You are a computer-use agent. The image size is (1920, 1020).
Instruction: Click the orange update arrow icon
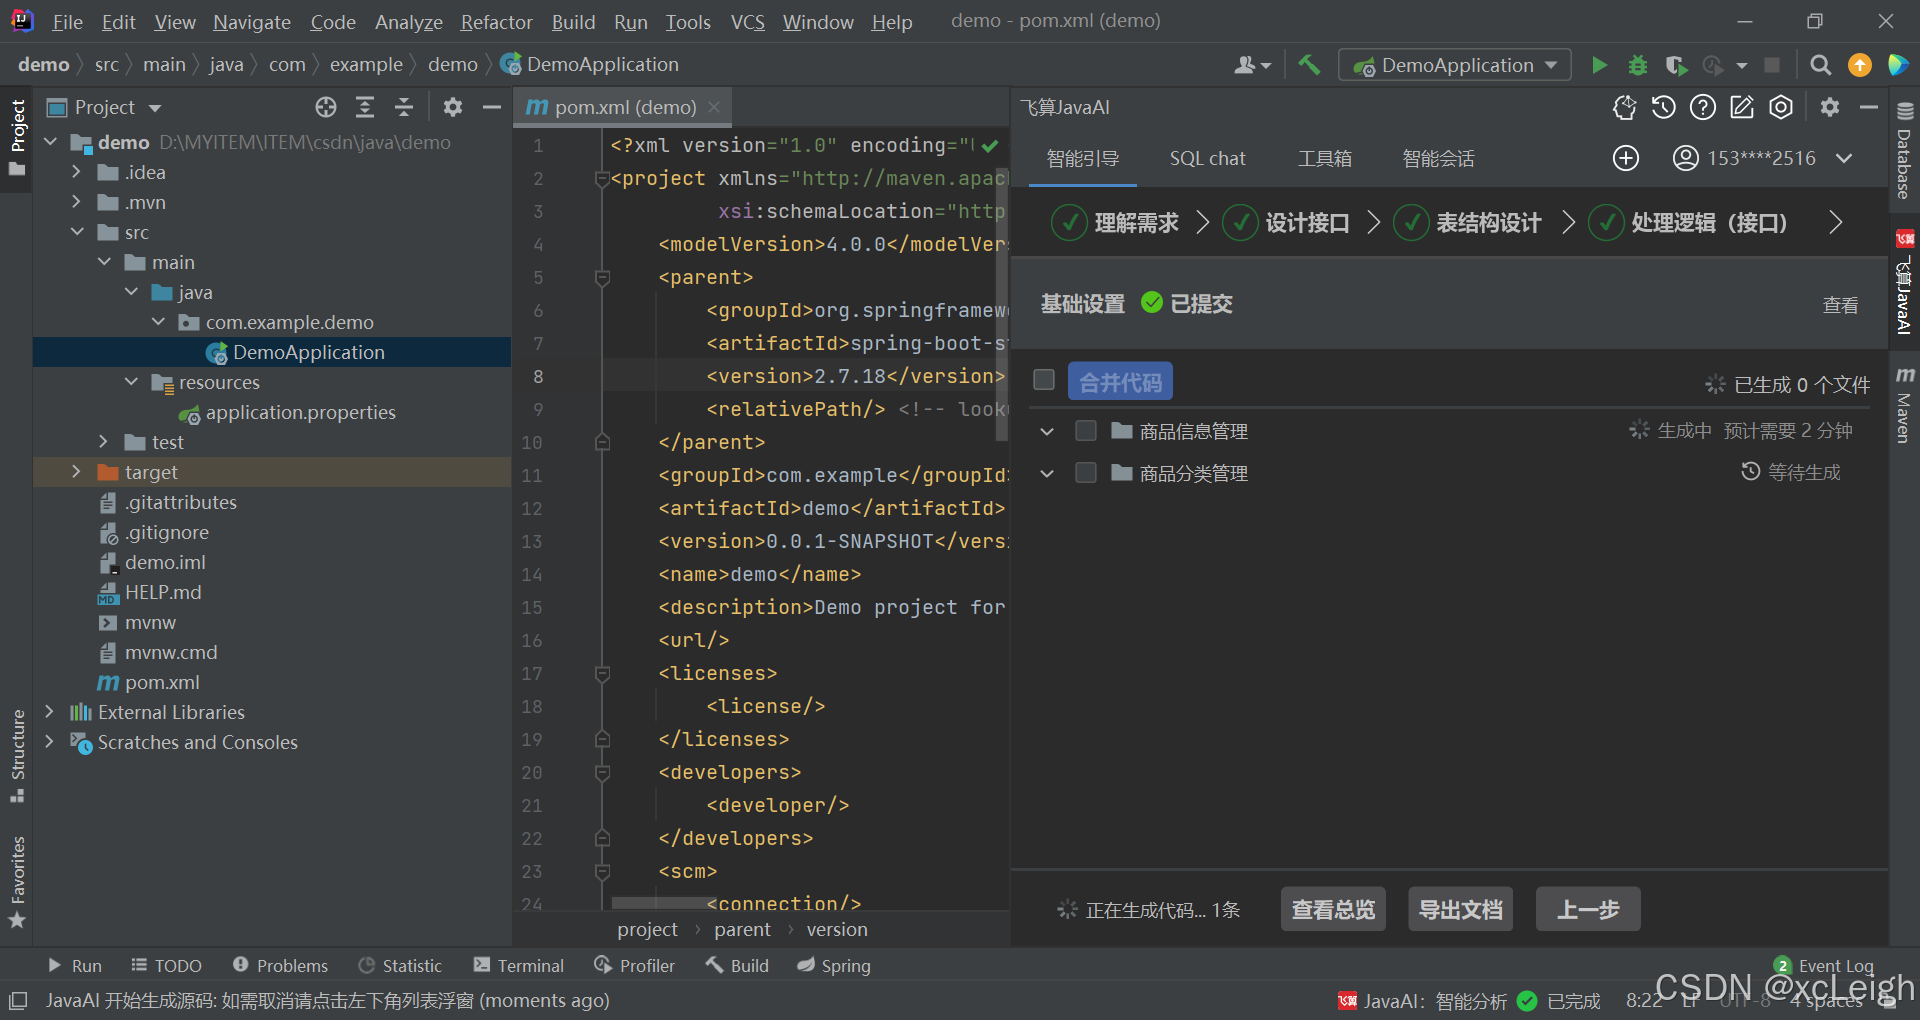[x=1860, y=65]
